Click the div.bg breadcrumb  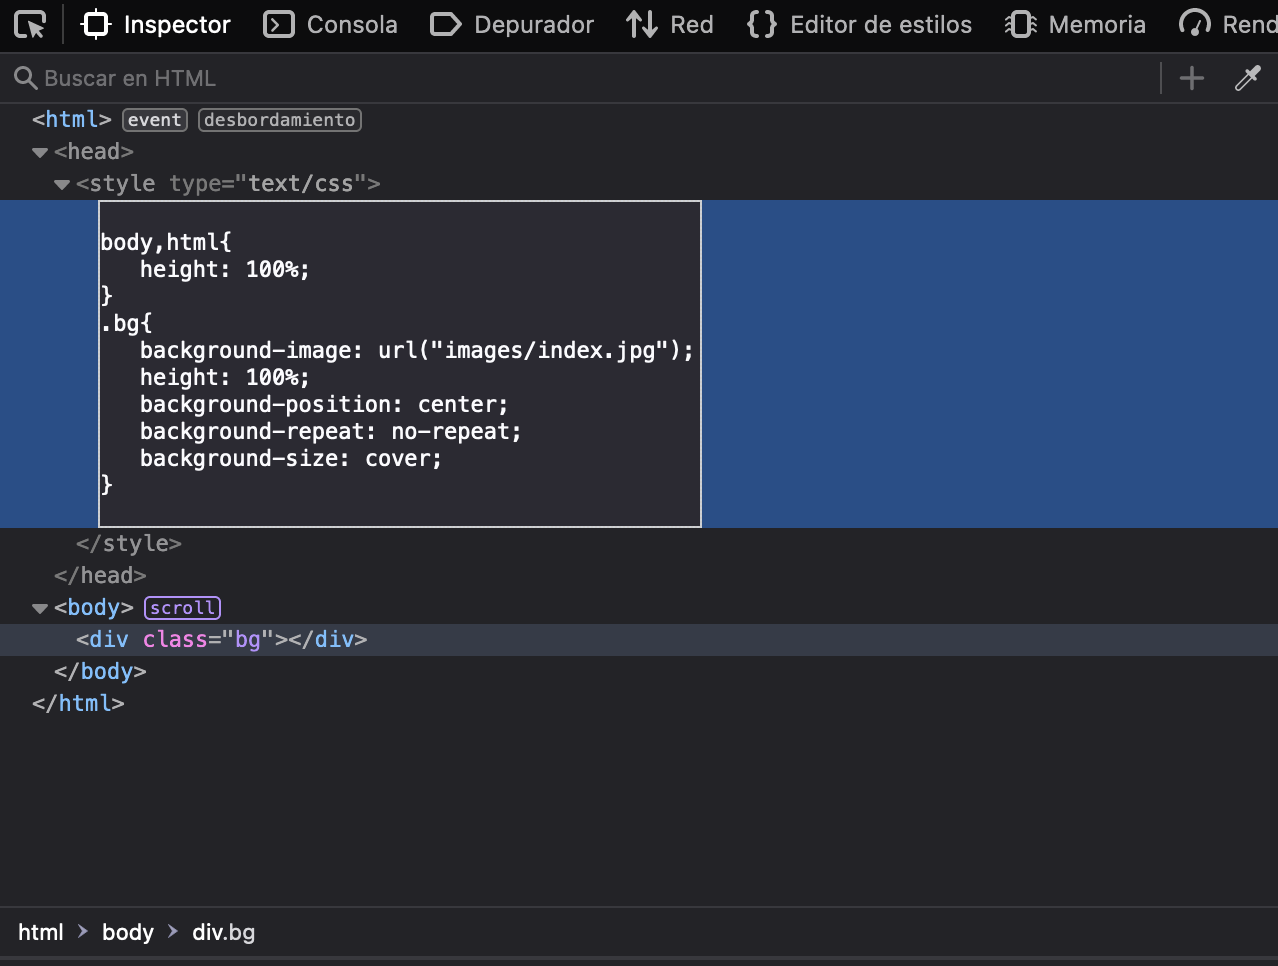224,932
